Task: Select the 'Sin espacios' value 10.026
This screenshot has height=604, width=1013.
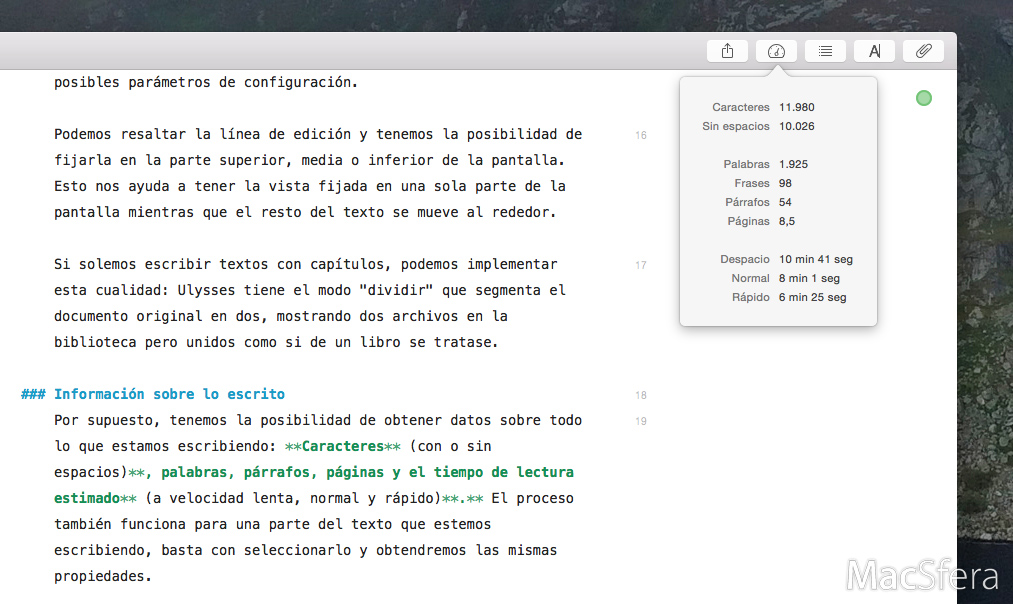Action: click(797, 126)
